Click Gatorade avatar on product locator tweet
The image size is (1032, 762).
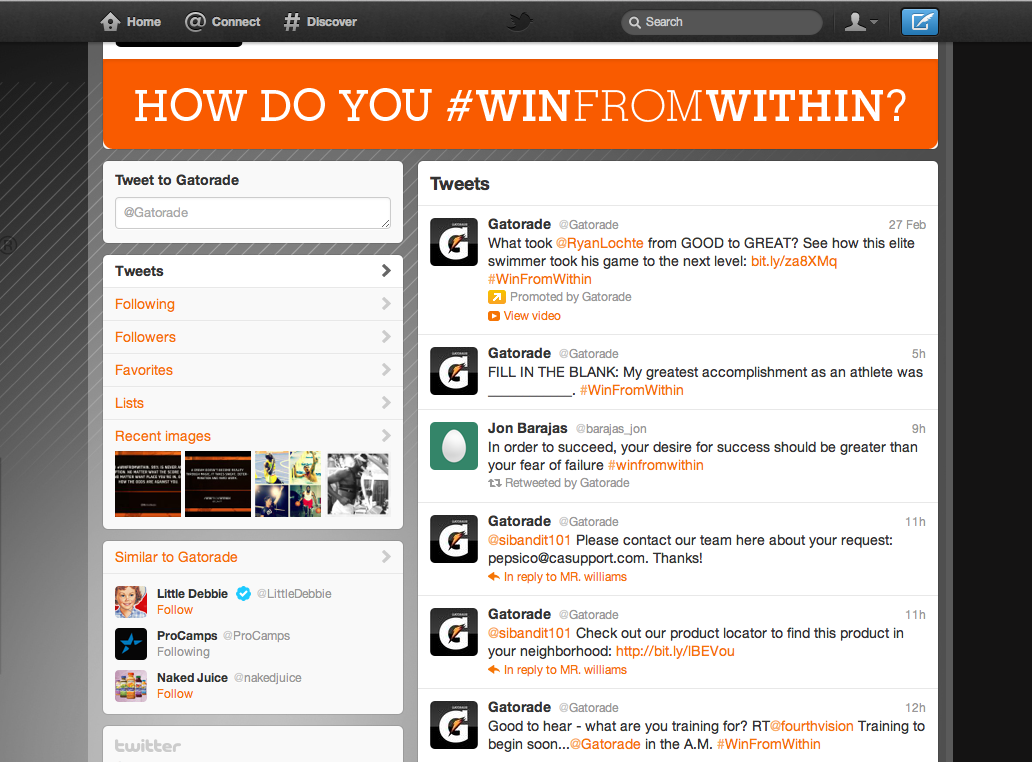click(453, 632)
